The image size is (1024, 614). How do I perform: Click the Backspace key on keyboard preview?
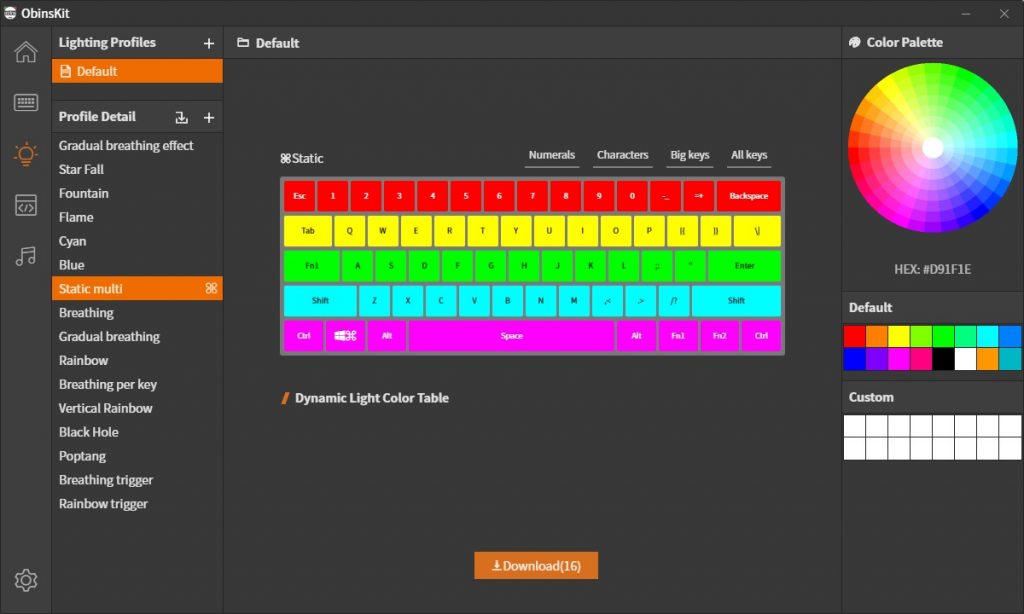coord(748,196)
